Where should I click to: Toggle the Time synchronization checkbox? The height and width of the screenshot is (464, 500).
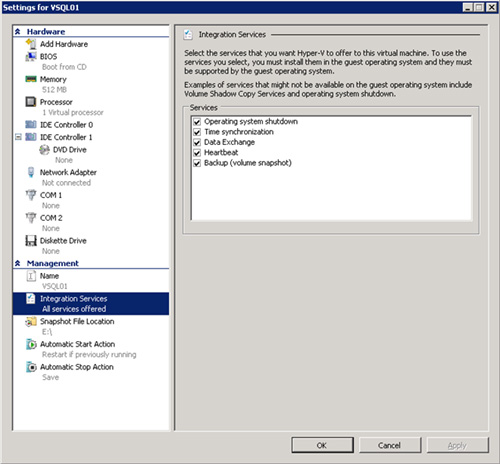197,132
